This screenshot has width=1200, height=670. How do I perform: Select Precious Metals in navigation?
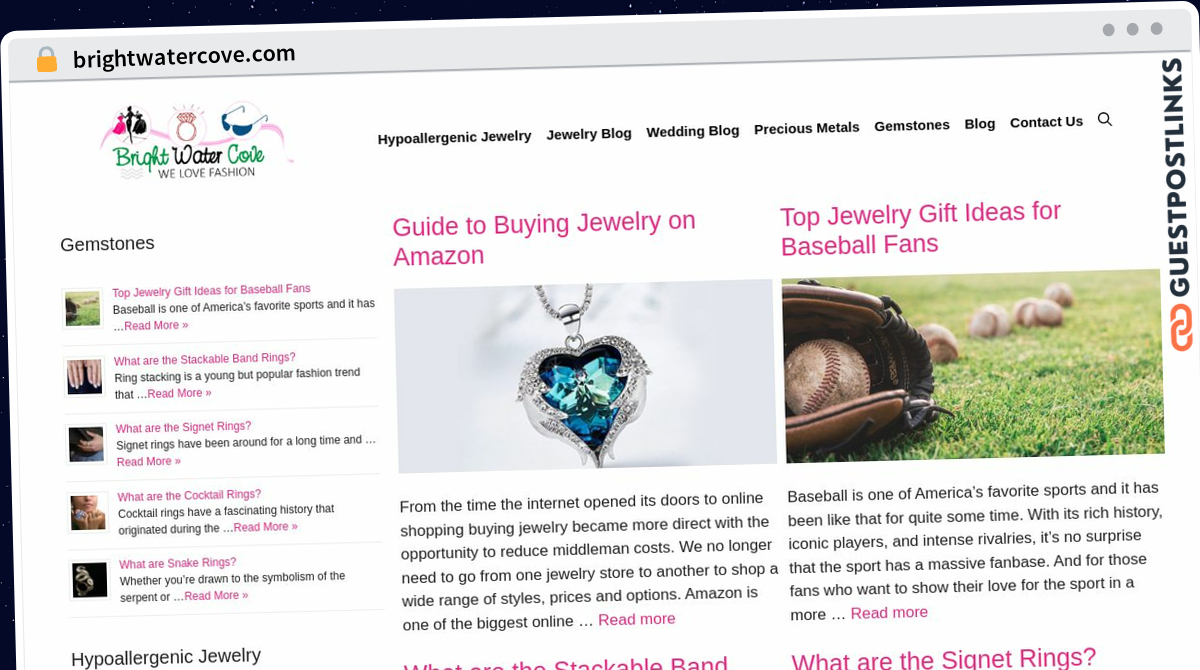(806, 128)
